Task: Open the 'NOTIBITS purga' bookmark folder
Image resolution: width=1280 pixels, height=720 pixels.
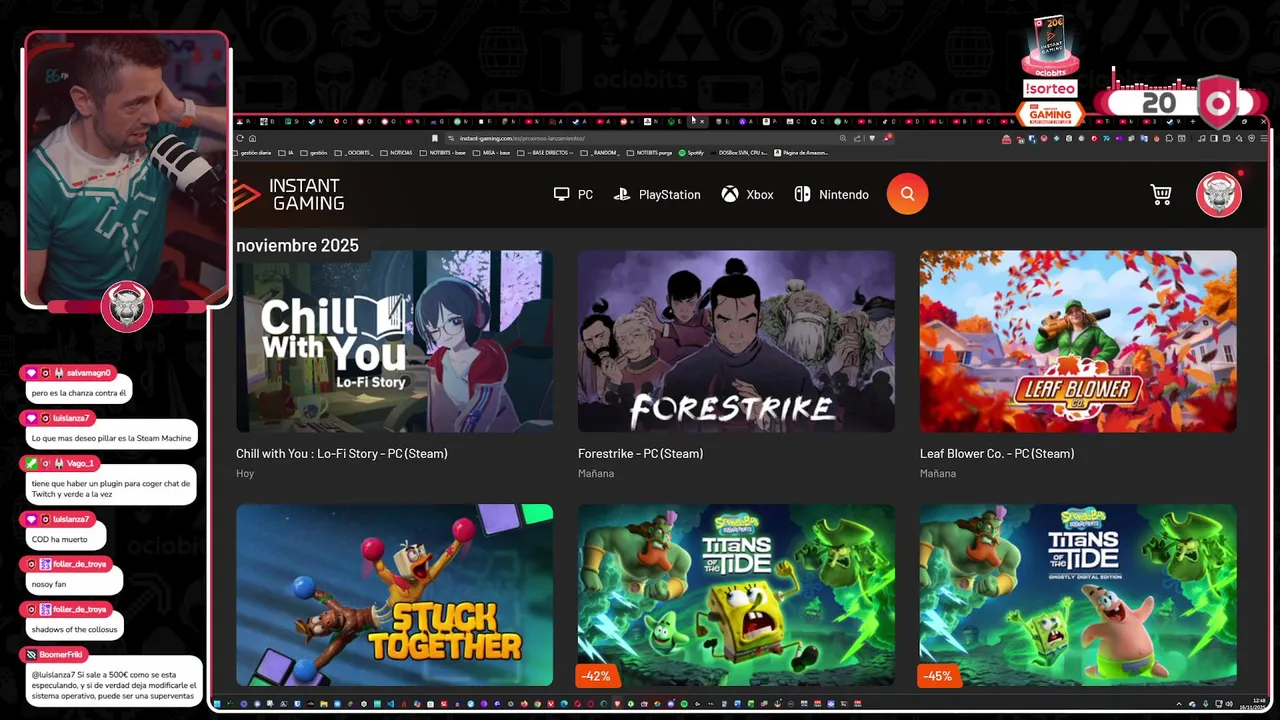Action: coord(650,153)
